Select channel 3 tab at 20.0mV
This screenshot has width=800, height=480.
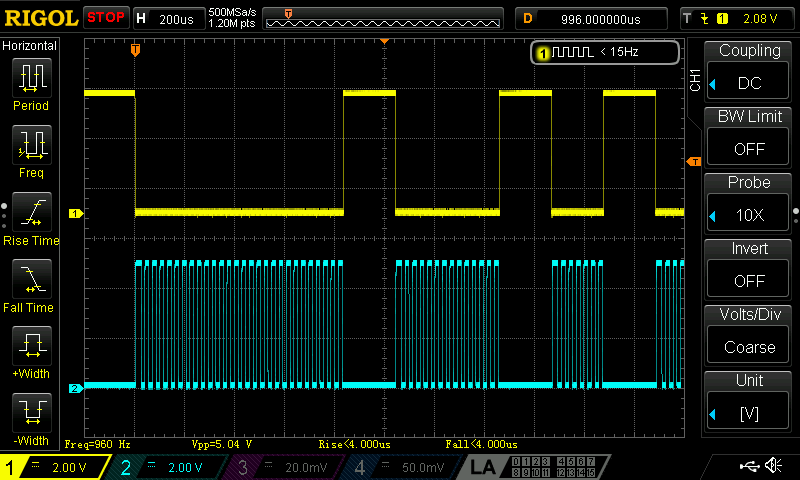pos(286,467)
